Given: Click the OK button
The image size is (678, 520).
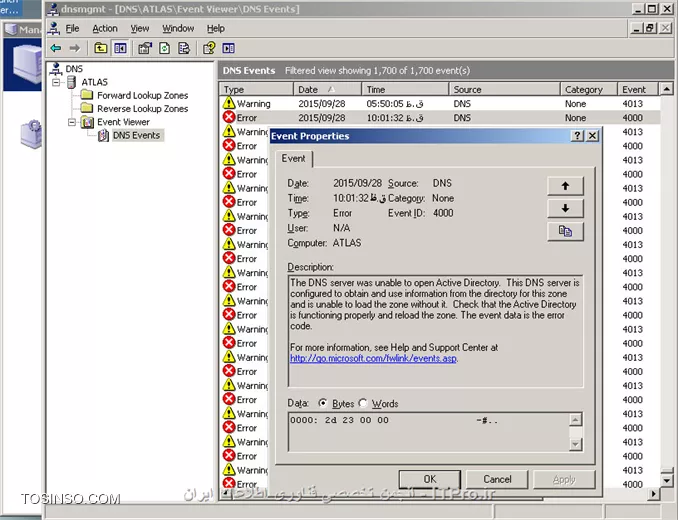Looking at the screenshot, I should tap(430, 479).
